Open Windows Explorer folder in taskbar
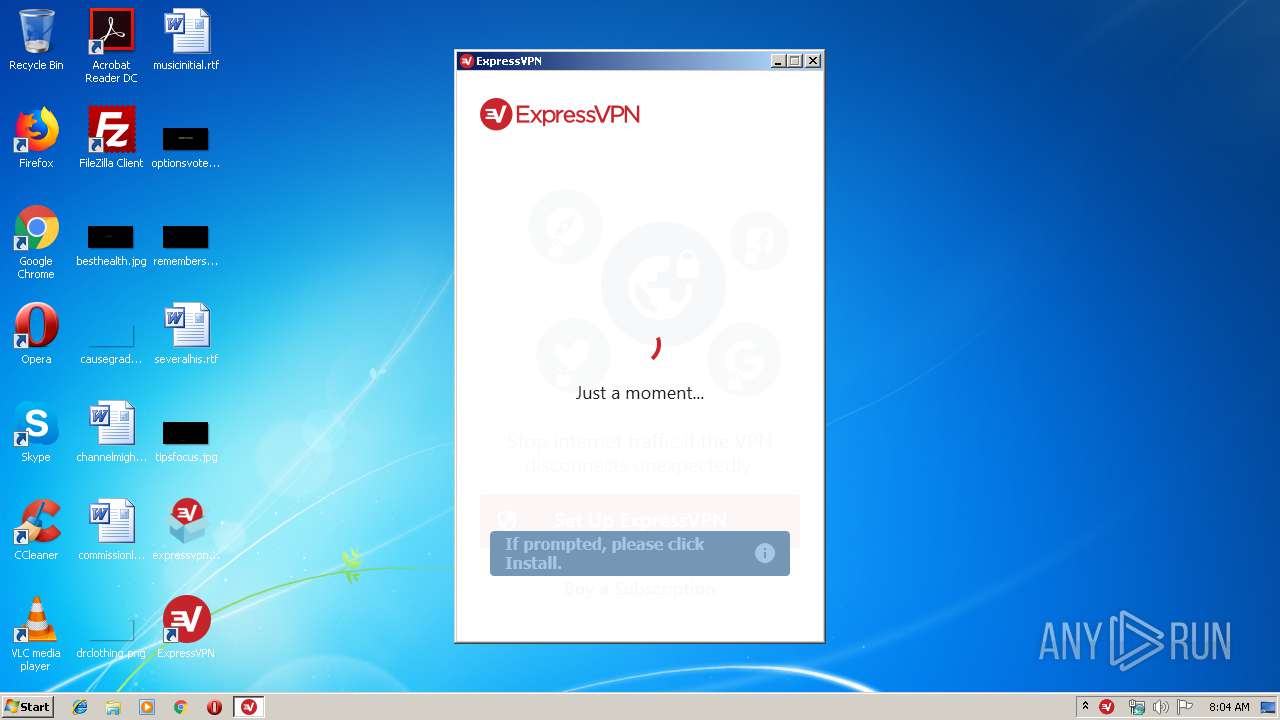This screenshot has width=1280, height=720. pos(113,707)
